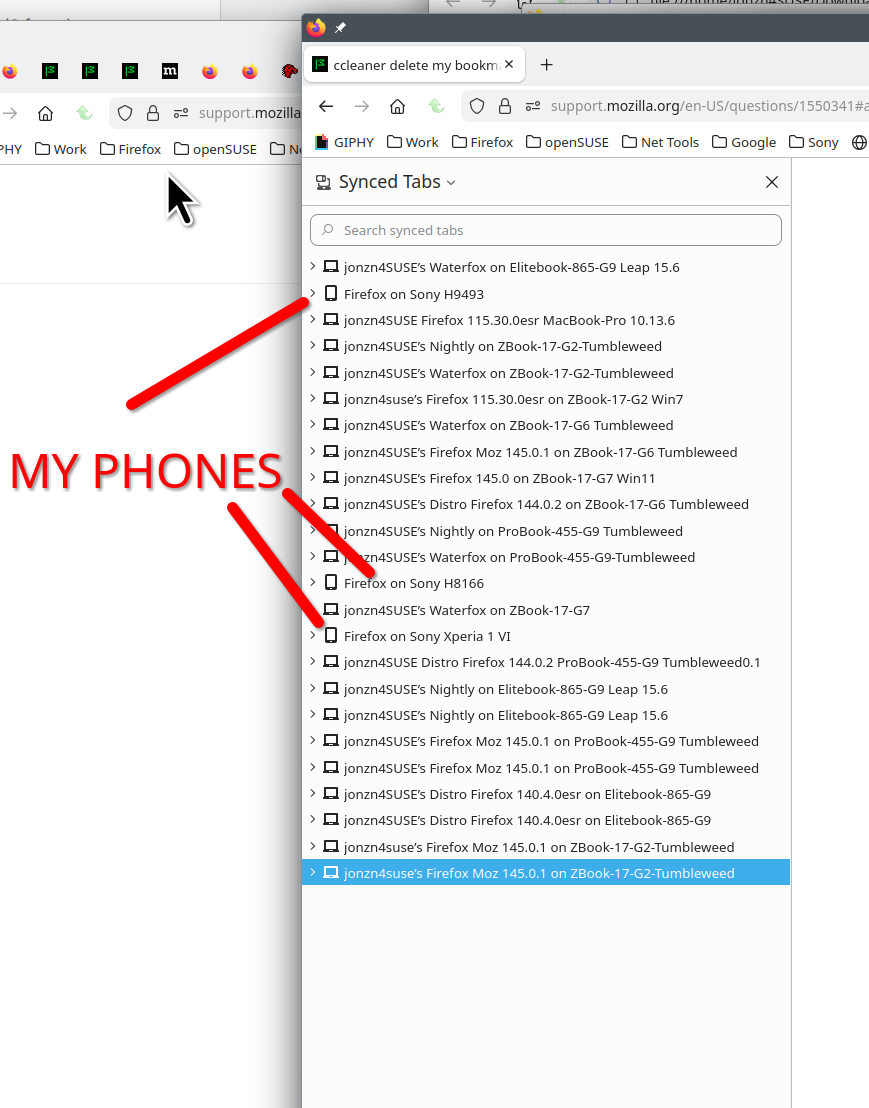
Task: Click the back window support.mozilla address bar
Action: [249, 113]
